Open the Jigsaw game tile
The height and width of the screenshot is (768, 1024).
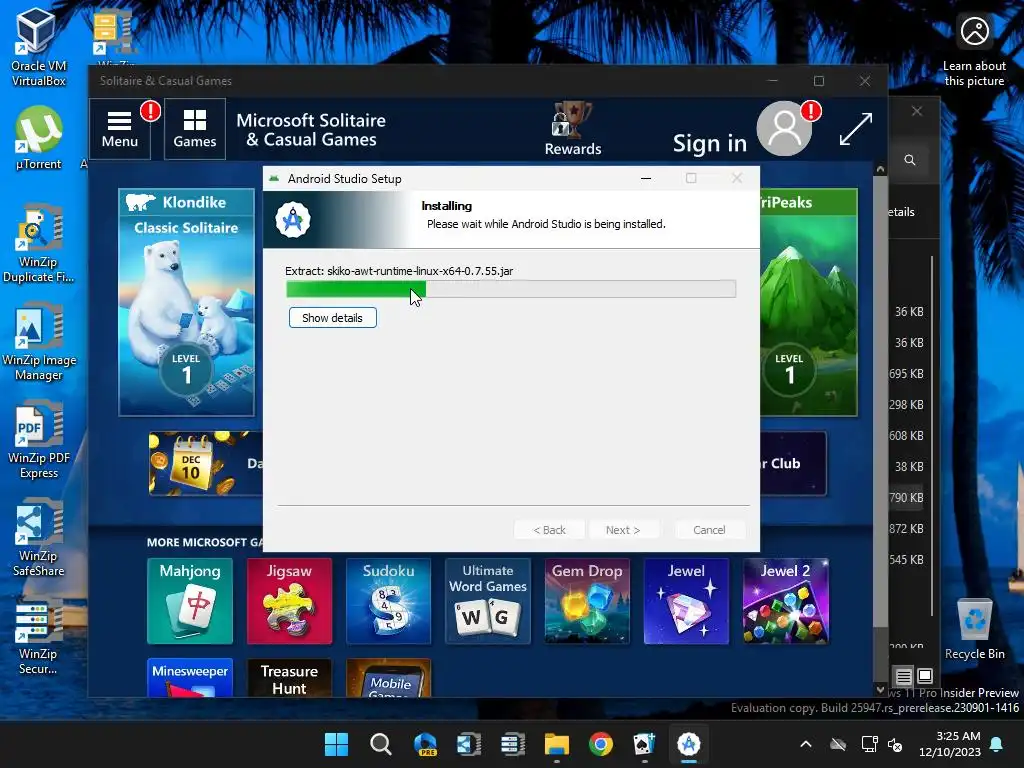[x=289, y=601]
